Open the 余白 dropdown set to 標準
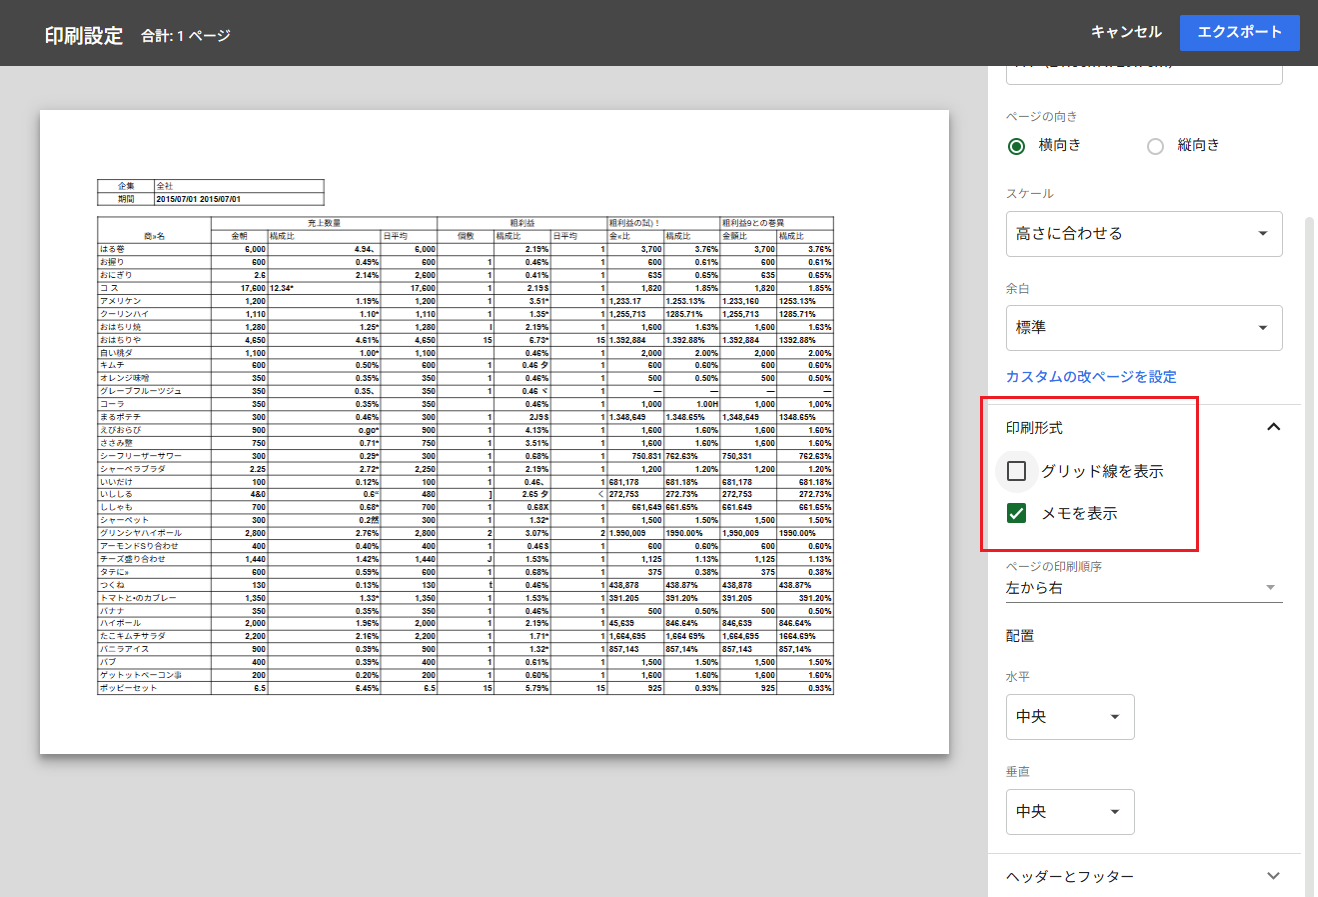 click(1144, 327)
